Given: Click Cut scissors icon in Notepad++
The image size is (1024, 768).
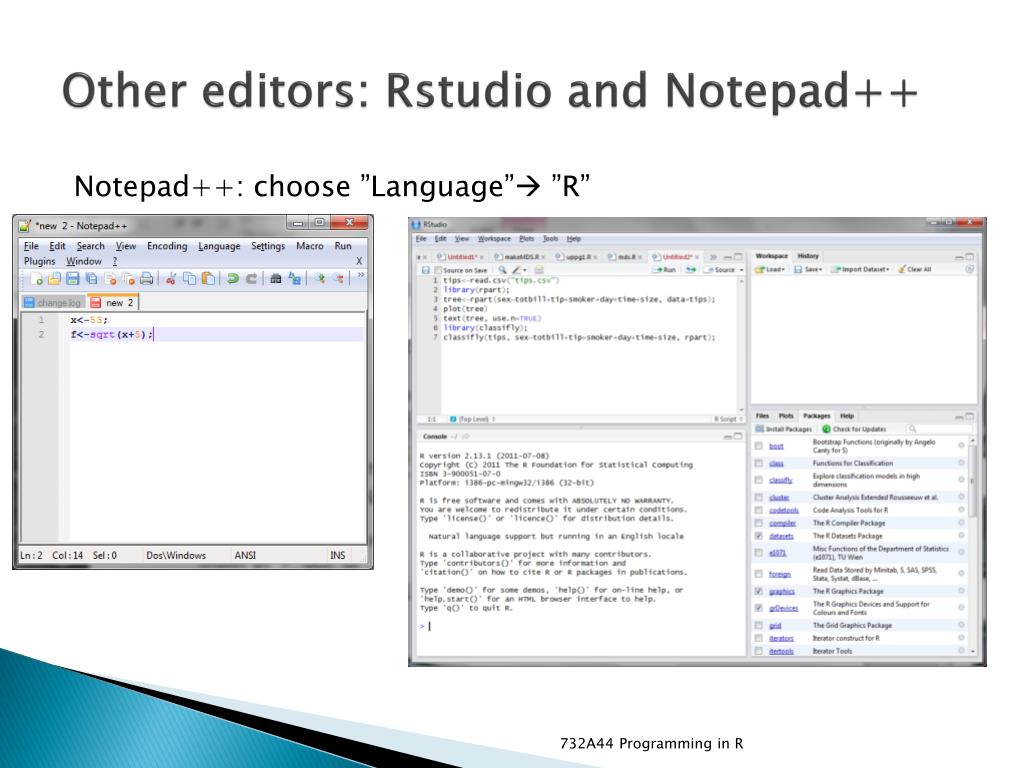Looking at the screenshot, I should tap(171, 280).
